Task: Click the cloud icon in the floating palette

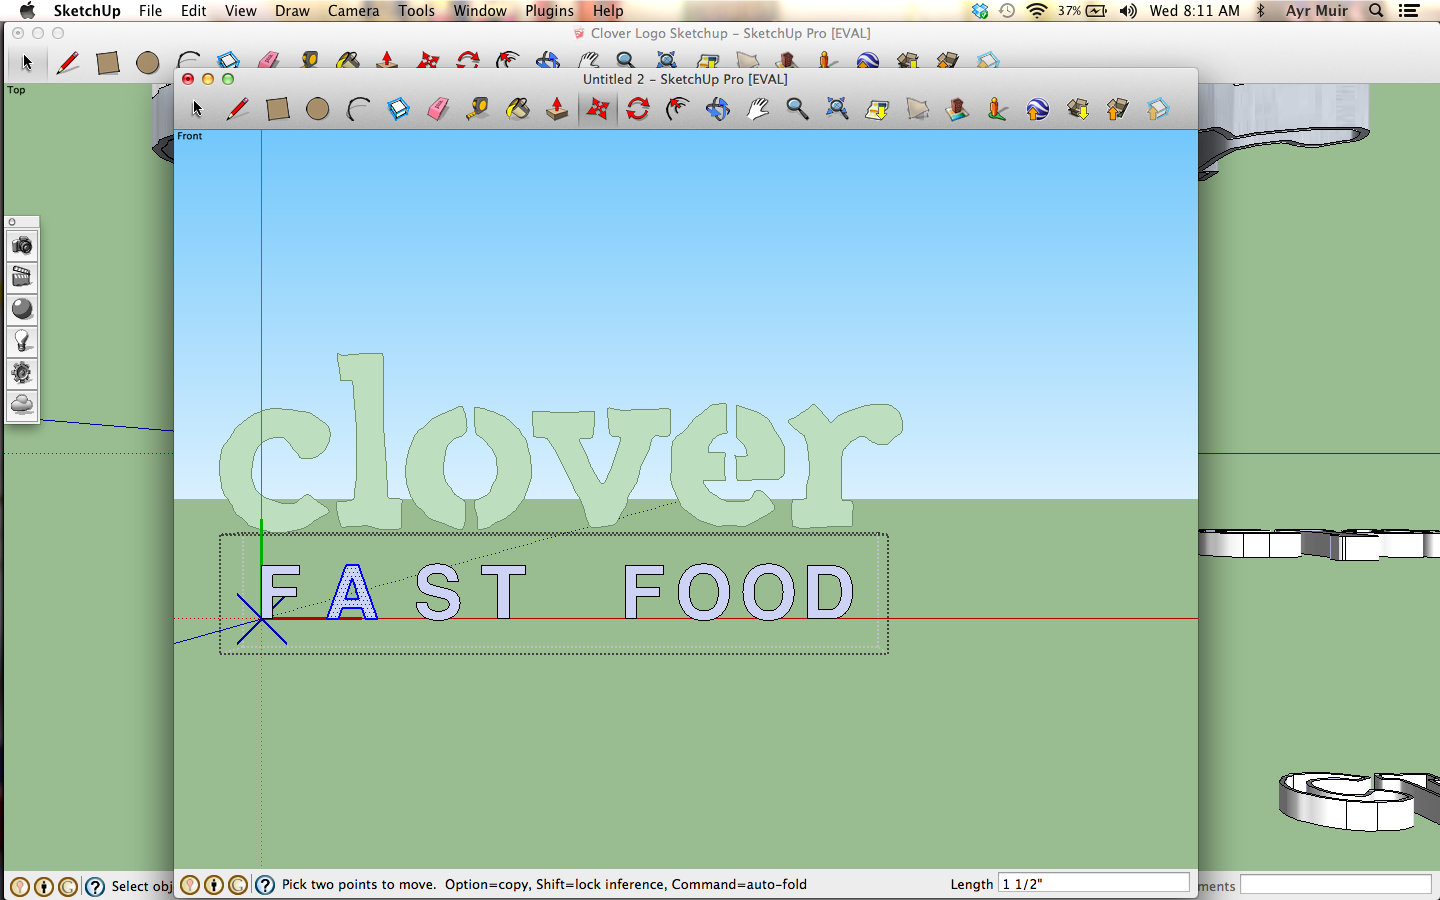Action: click(22, 405)
